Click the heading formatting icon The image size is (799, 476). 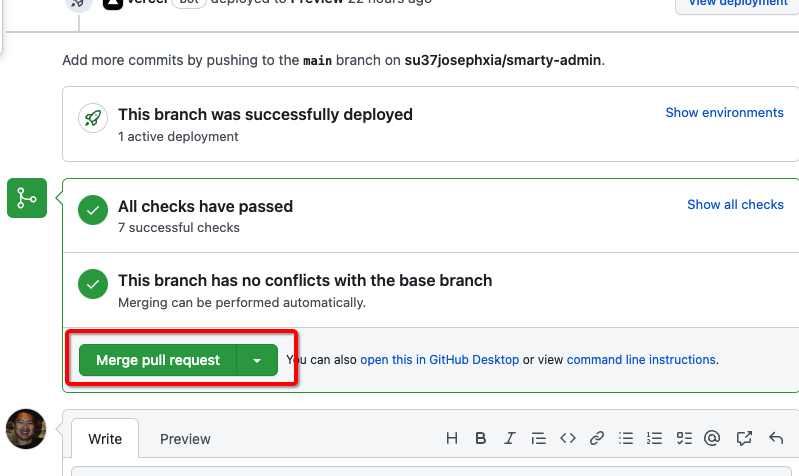coord(452,438)
